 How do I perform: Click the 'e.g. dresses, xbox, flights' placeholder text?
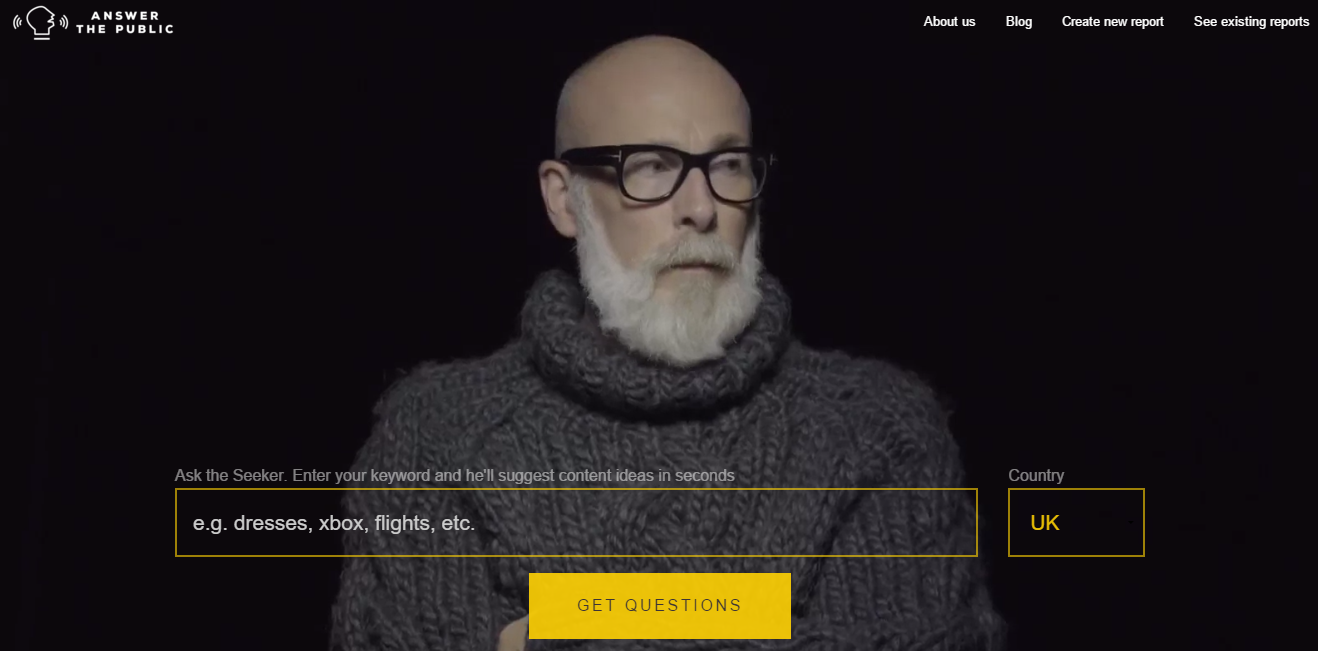click(x=334, y=522)
